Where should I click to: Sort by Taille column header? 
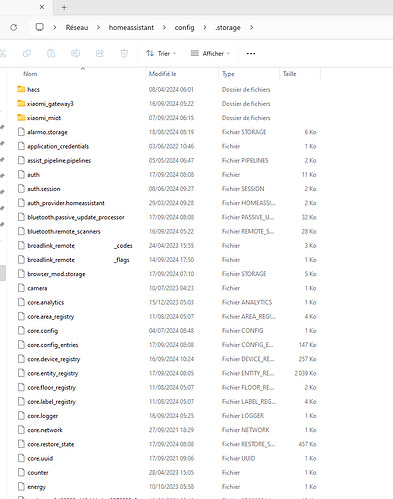coord(290,74)
